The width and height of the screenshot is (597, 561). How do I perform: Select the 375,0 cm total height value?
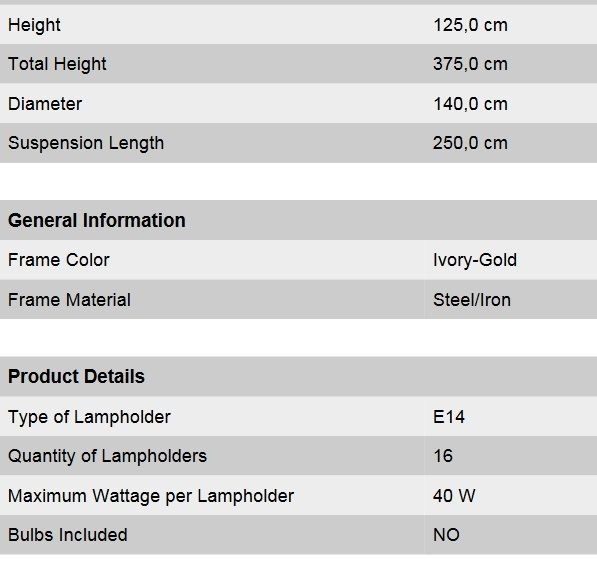(470, 64)
